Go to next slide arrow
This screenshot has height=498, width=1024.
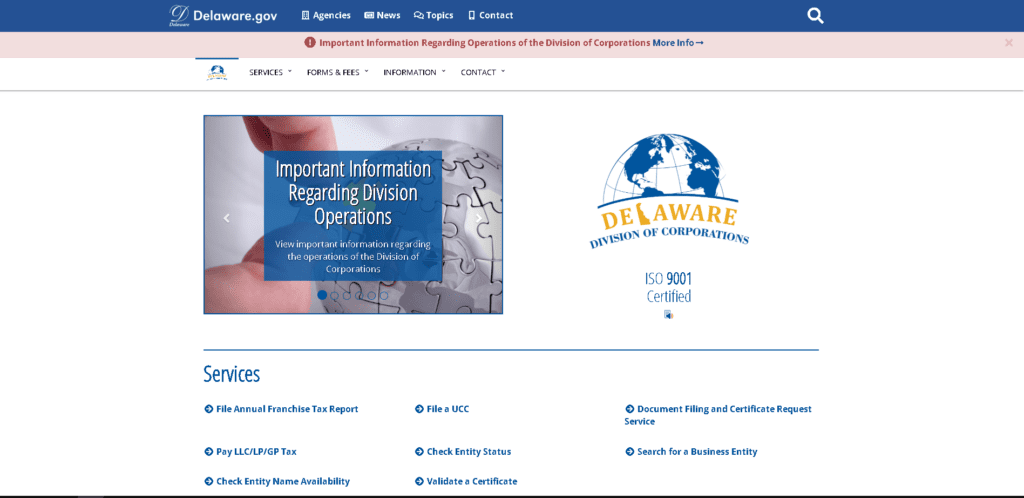point(479,218)
